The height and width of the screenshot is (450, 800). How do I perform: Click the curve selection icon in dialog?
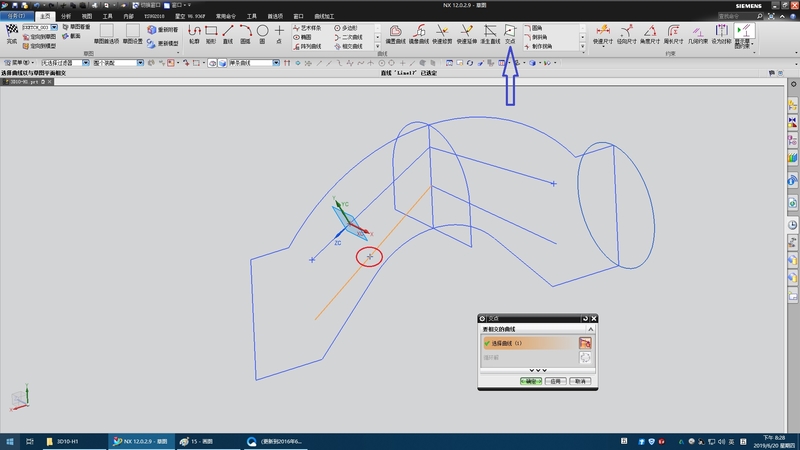click(585, 343)
